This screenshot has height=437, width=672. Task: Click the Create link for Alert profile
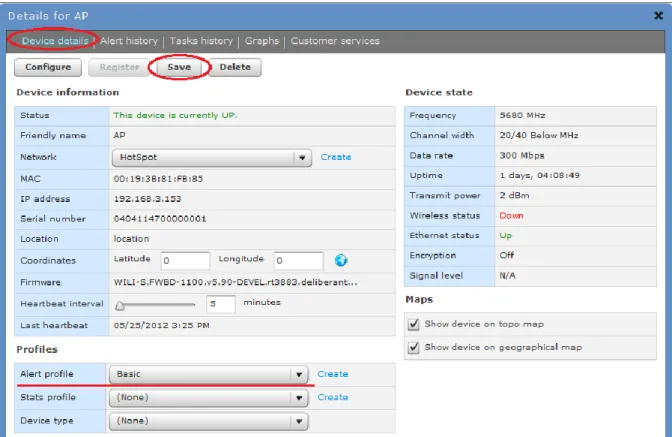point(333,374)
